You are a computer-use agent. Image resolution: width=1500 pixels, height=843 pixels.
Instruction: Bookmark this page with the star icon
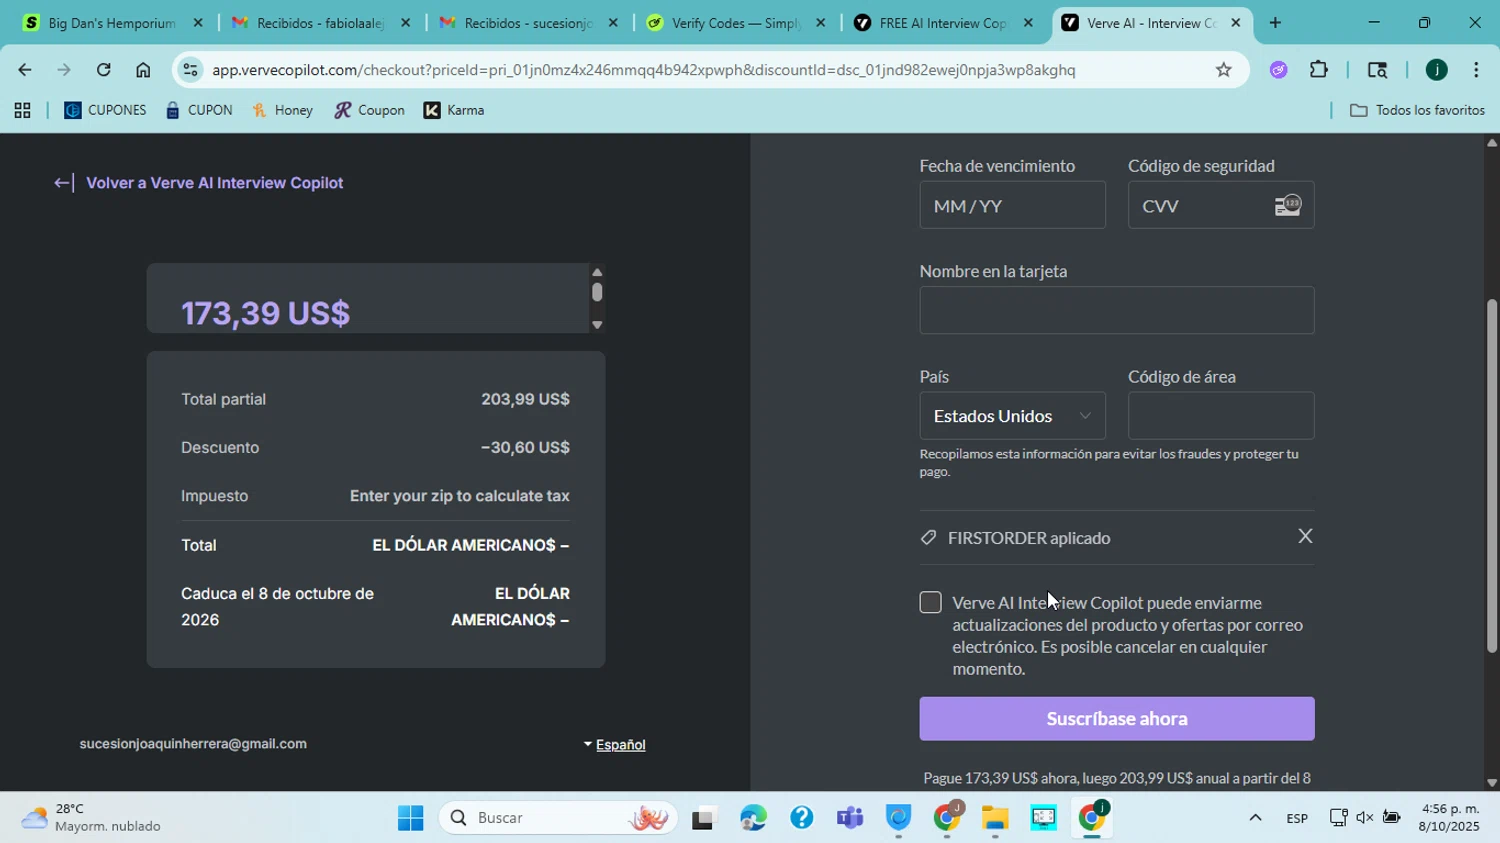1223,70
